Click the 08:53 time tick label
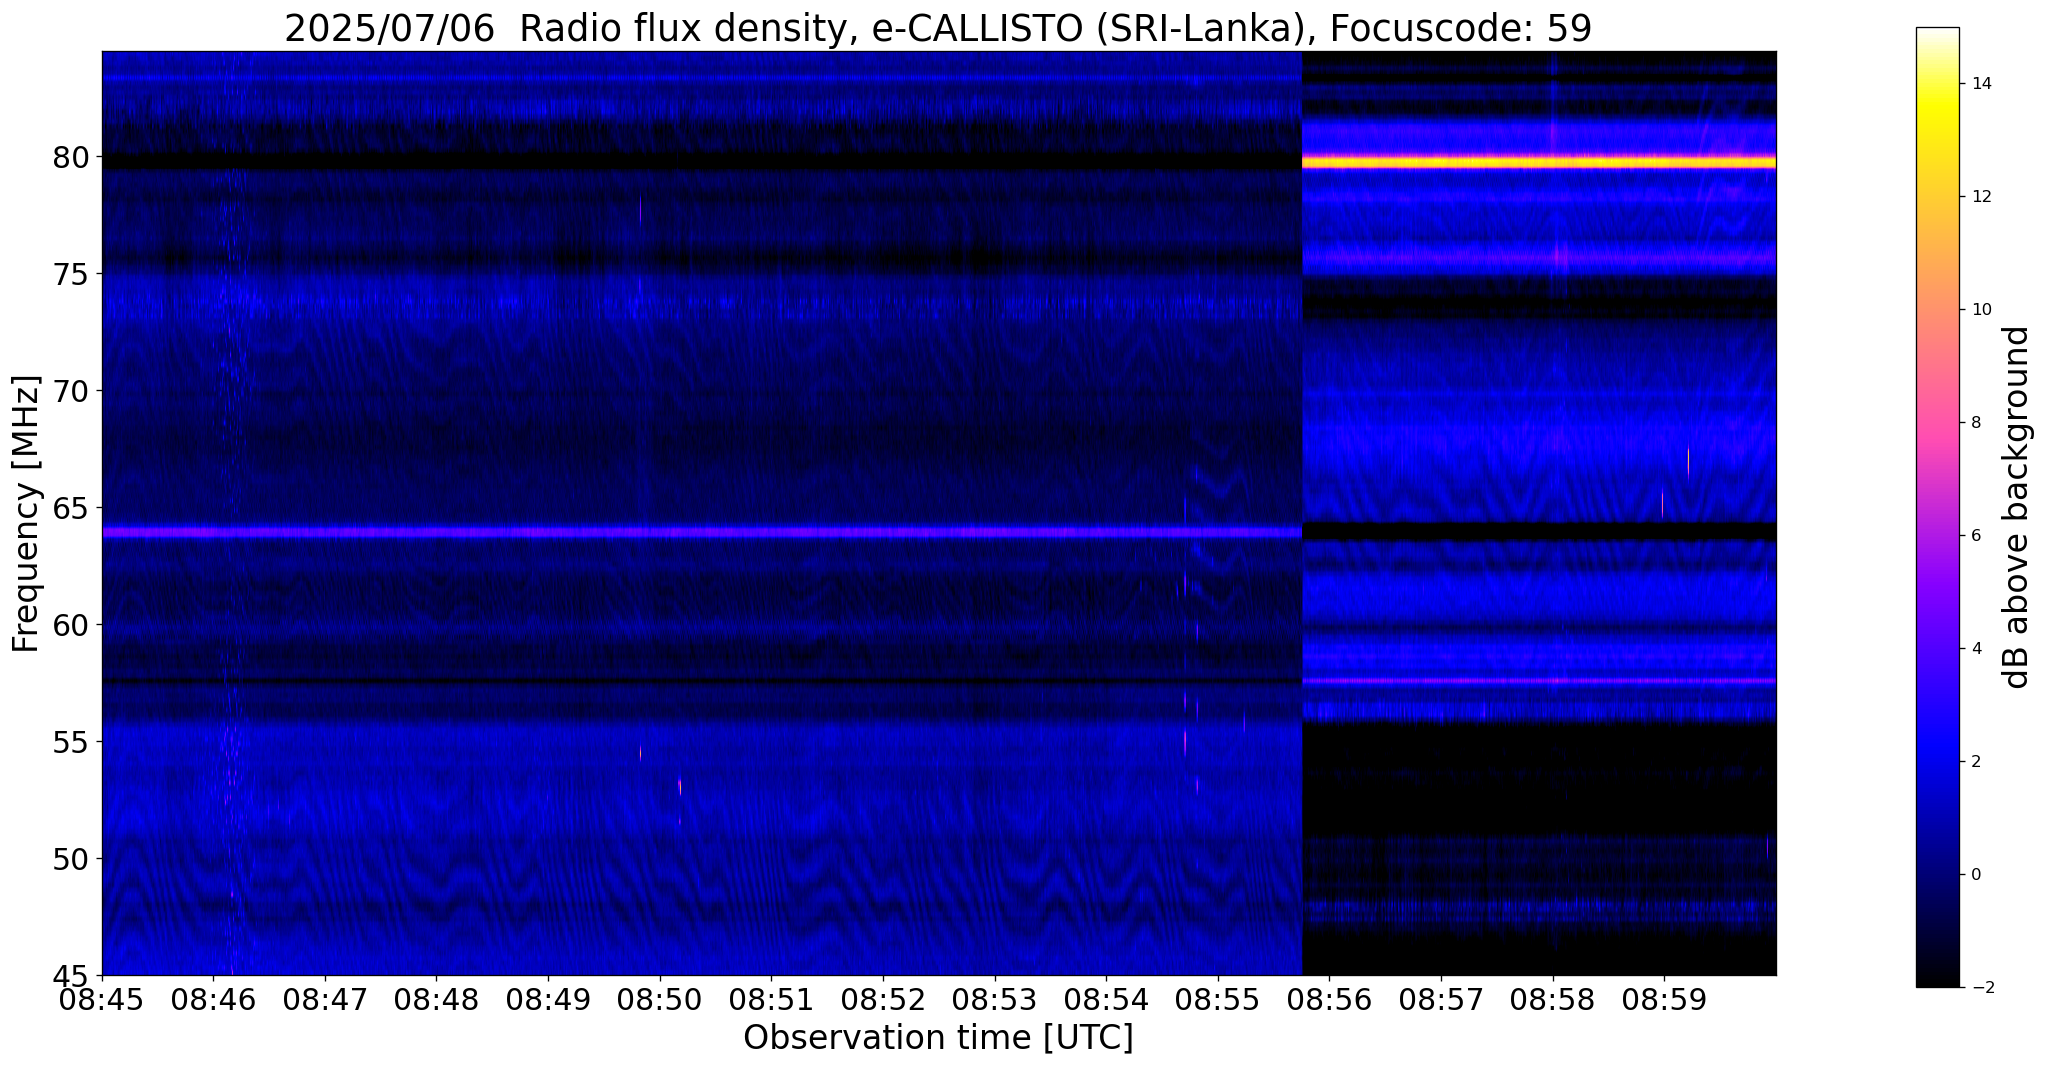 (994, 1000)
